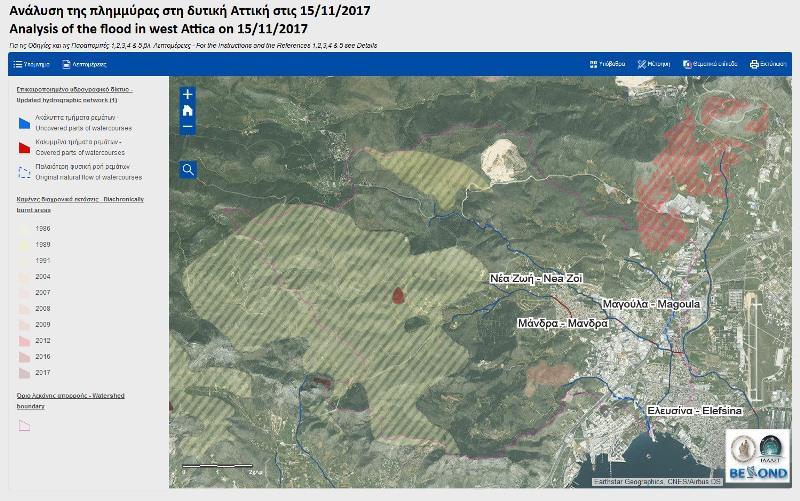
Task: Click the map scale bar
Action: pyautogui.click(x=217, y=466)
